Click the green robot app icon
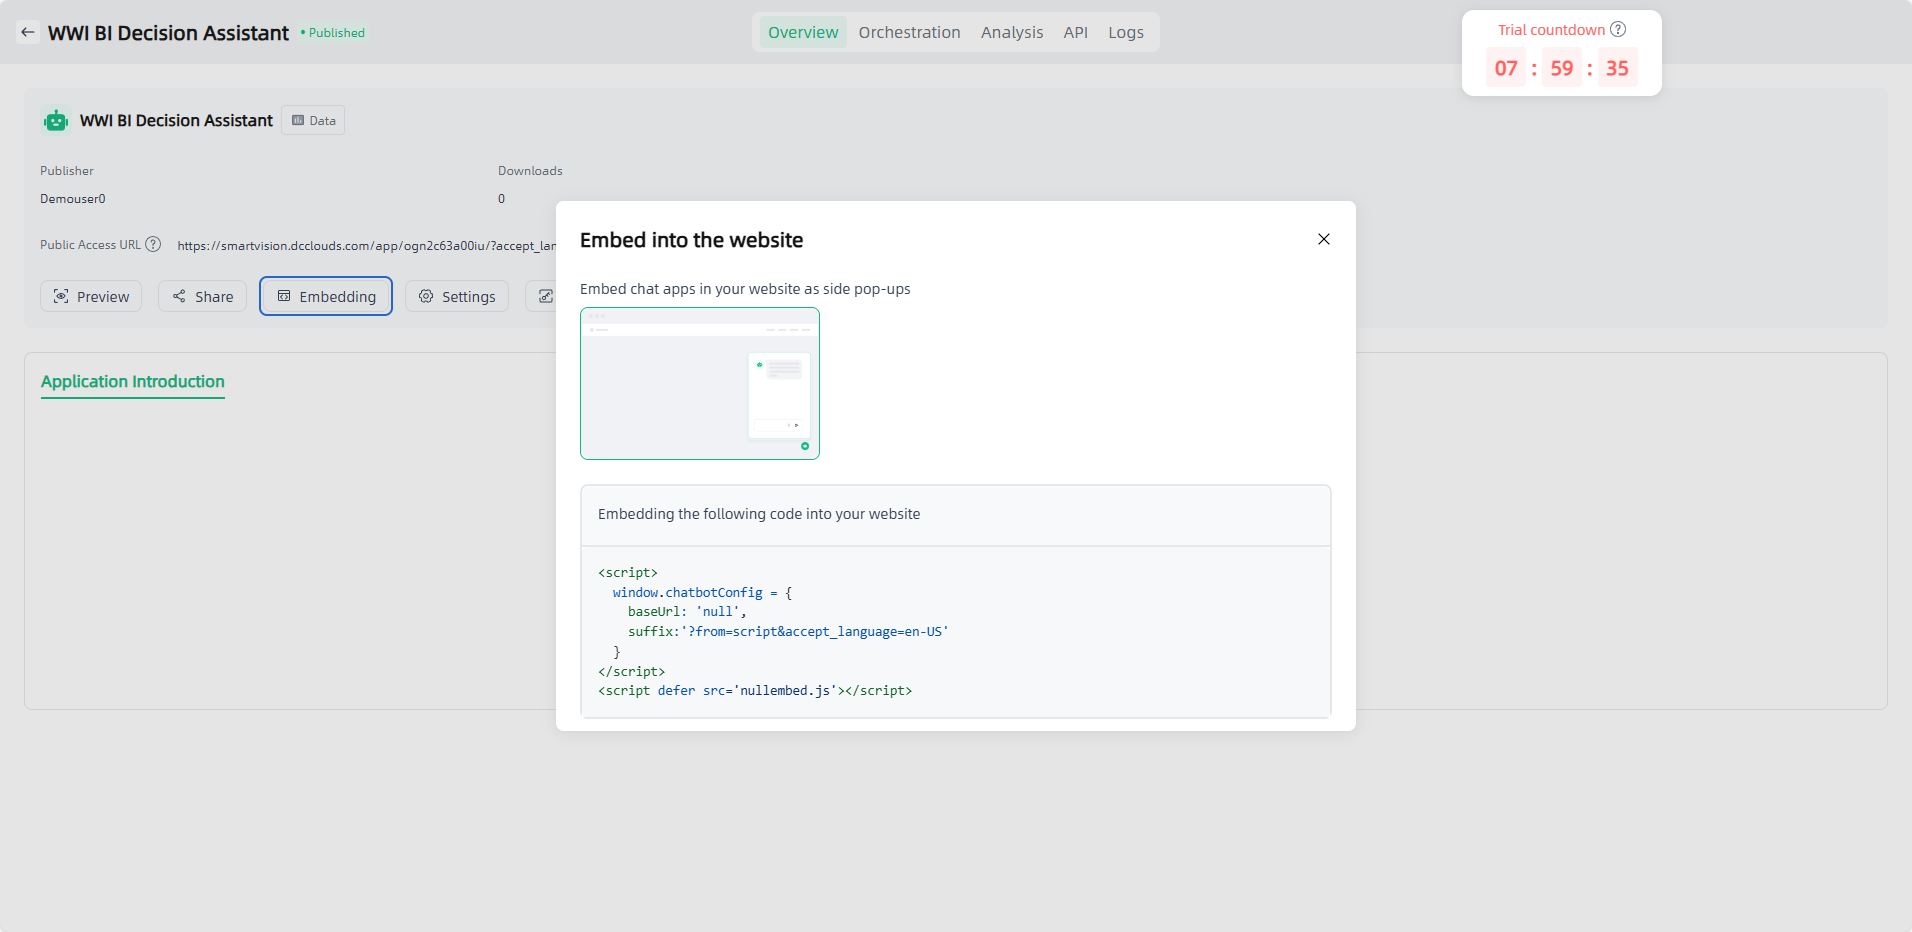 [56, 121]
